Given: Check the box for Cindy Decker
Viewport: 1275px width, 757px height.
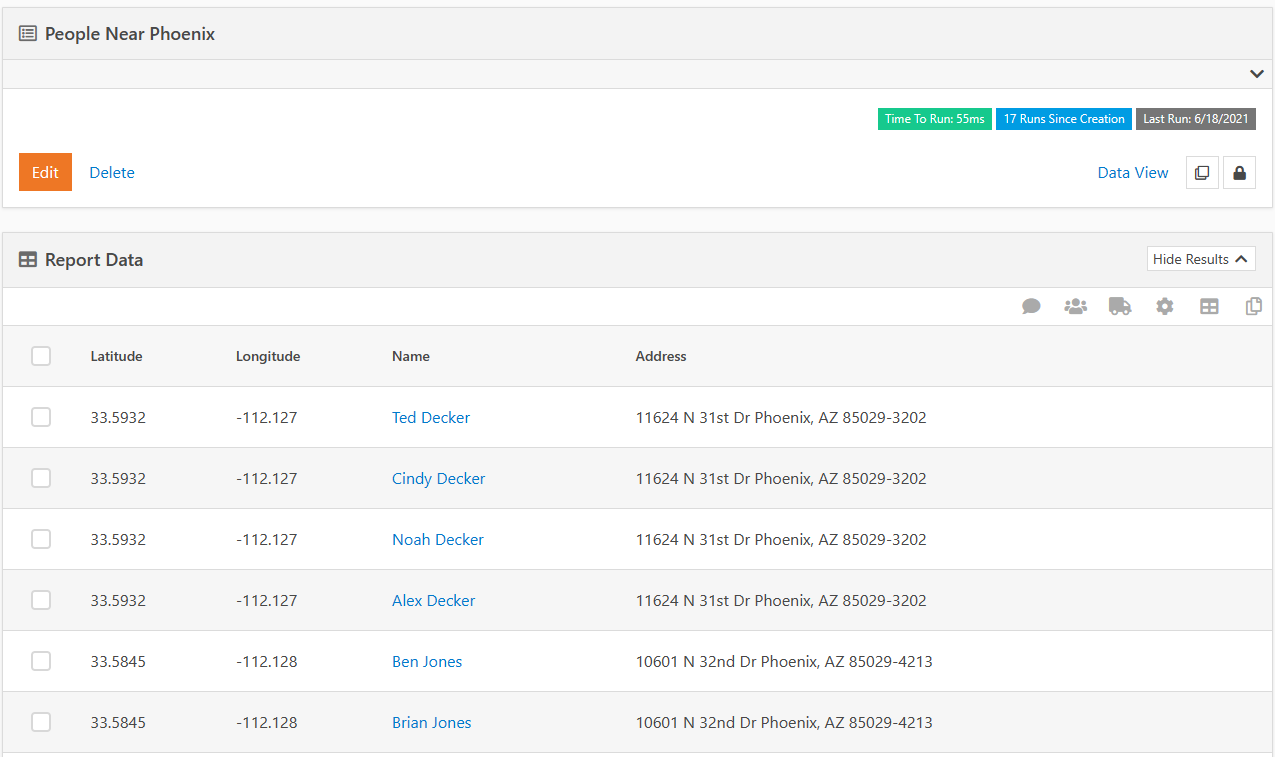Looking at the screenshot, I should click(x=41, y=478).
